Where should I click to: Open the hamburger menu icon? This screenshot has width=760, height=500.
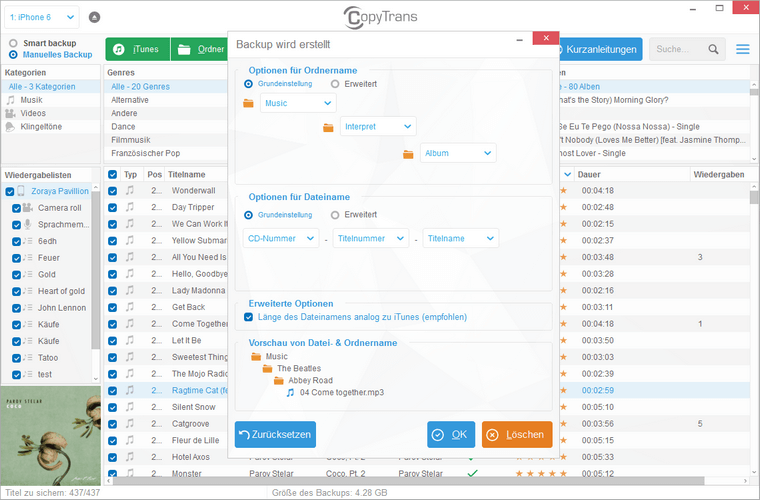(743, 49)
